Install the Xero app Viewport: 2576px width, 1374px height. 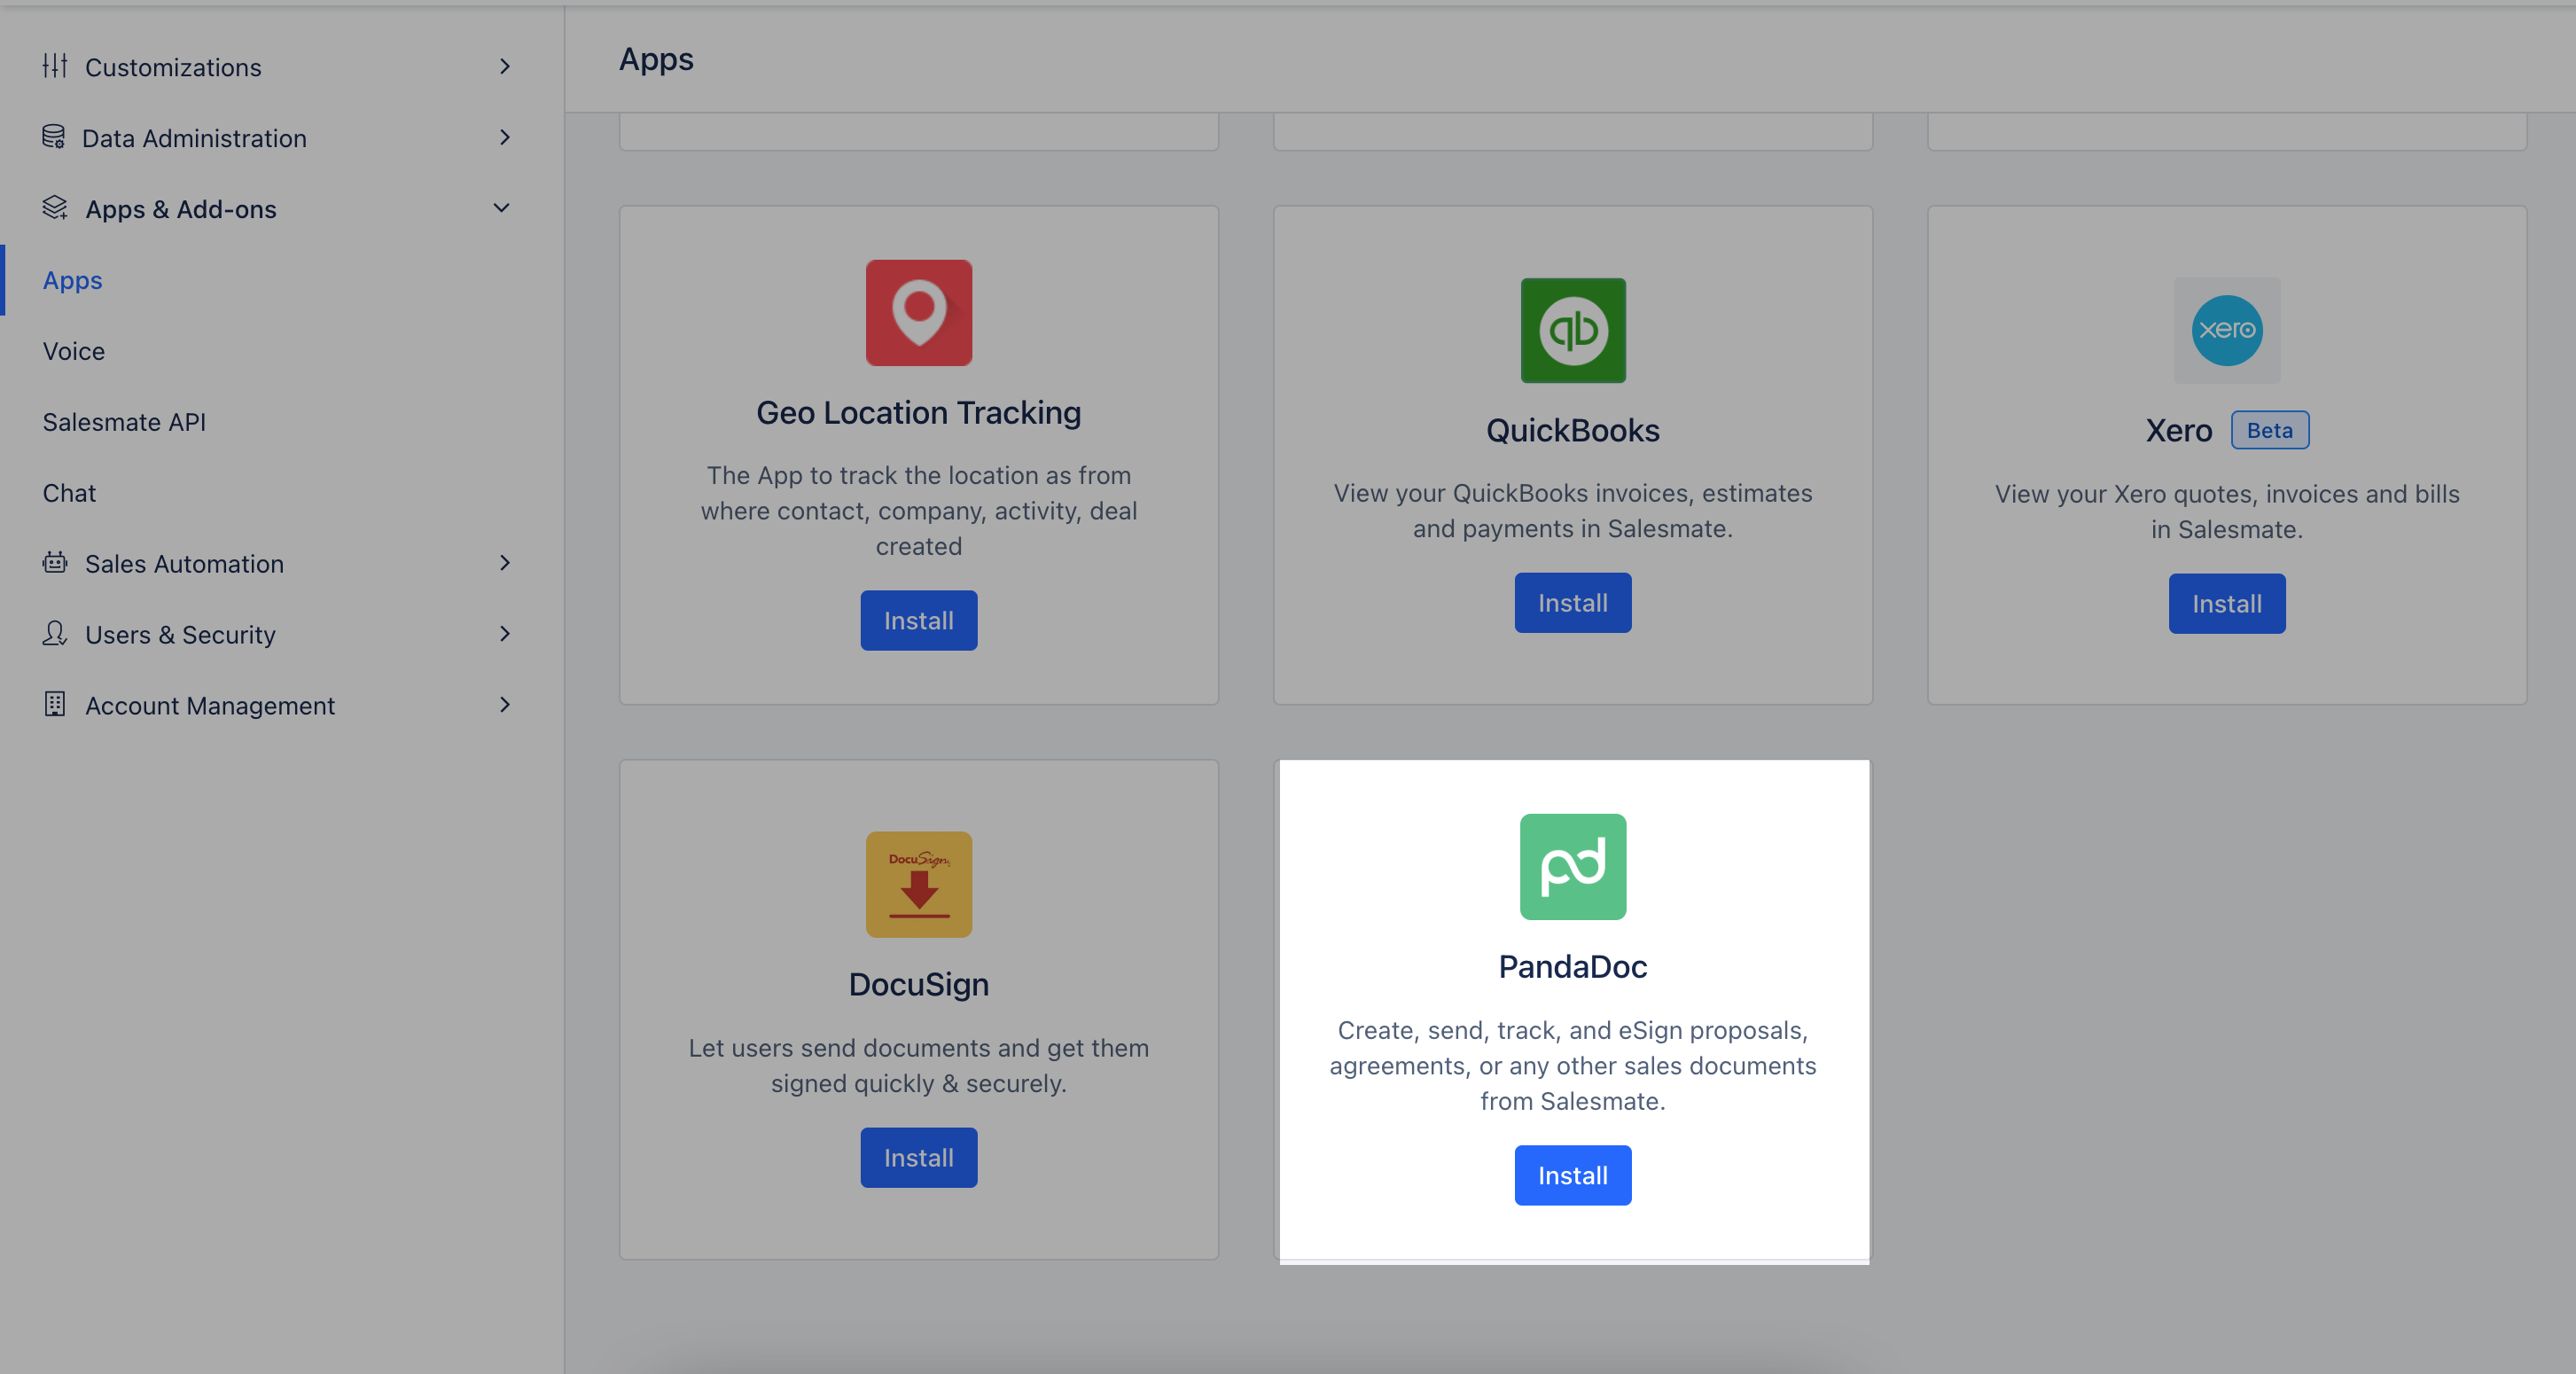2226,604
